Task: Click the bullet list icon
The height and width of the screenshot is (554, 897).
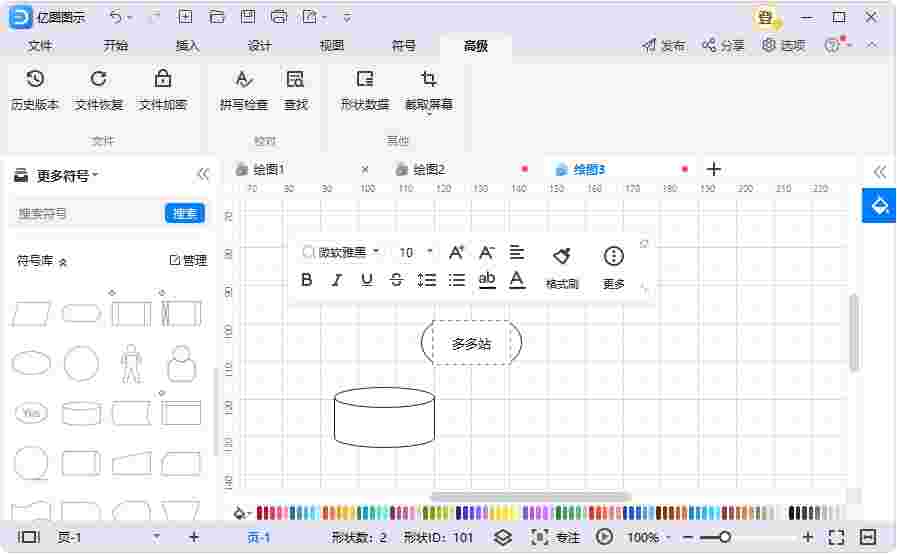Action: (457, 280)
